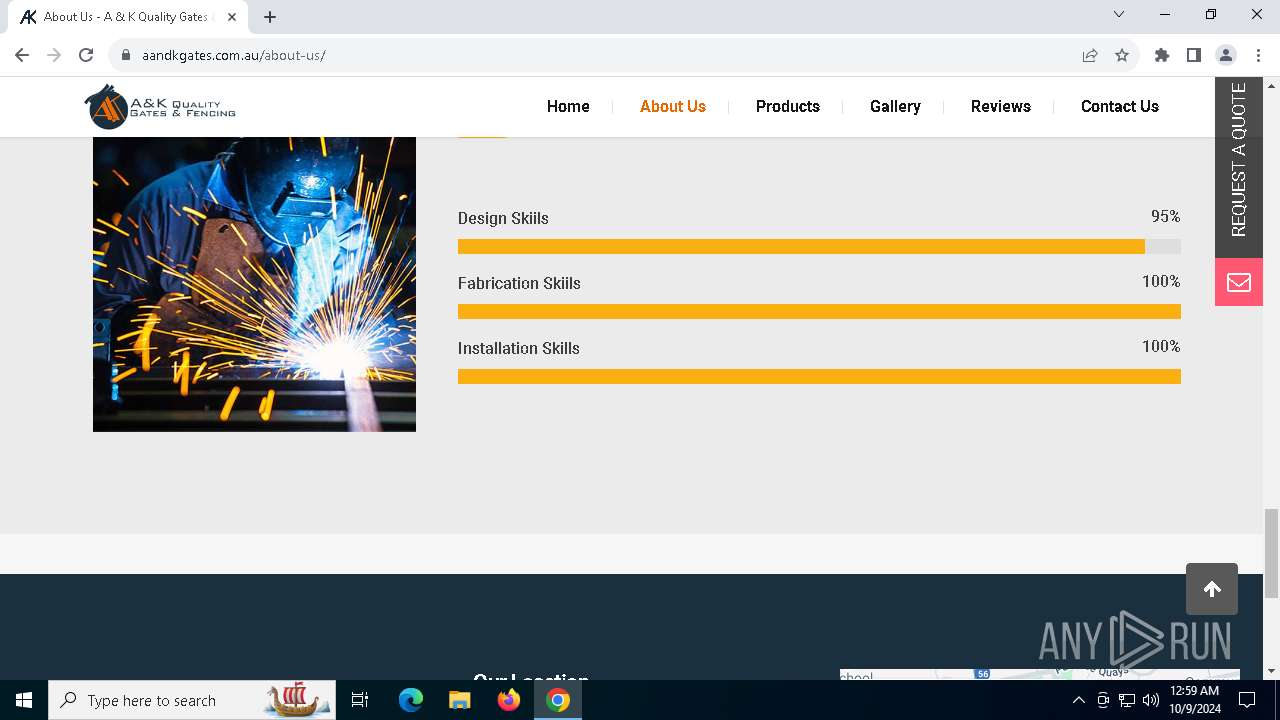Screen dimensions: 1280x720
Task: Open volume control in system tray
Action: (x=1150, y=700)
